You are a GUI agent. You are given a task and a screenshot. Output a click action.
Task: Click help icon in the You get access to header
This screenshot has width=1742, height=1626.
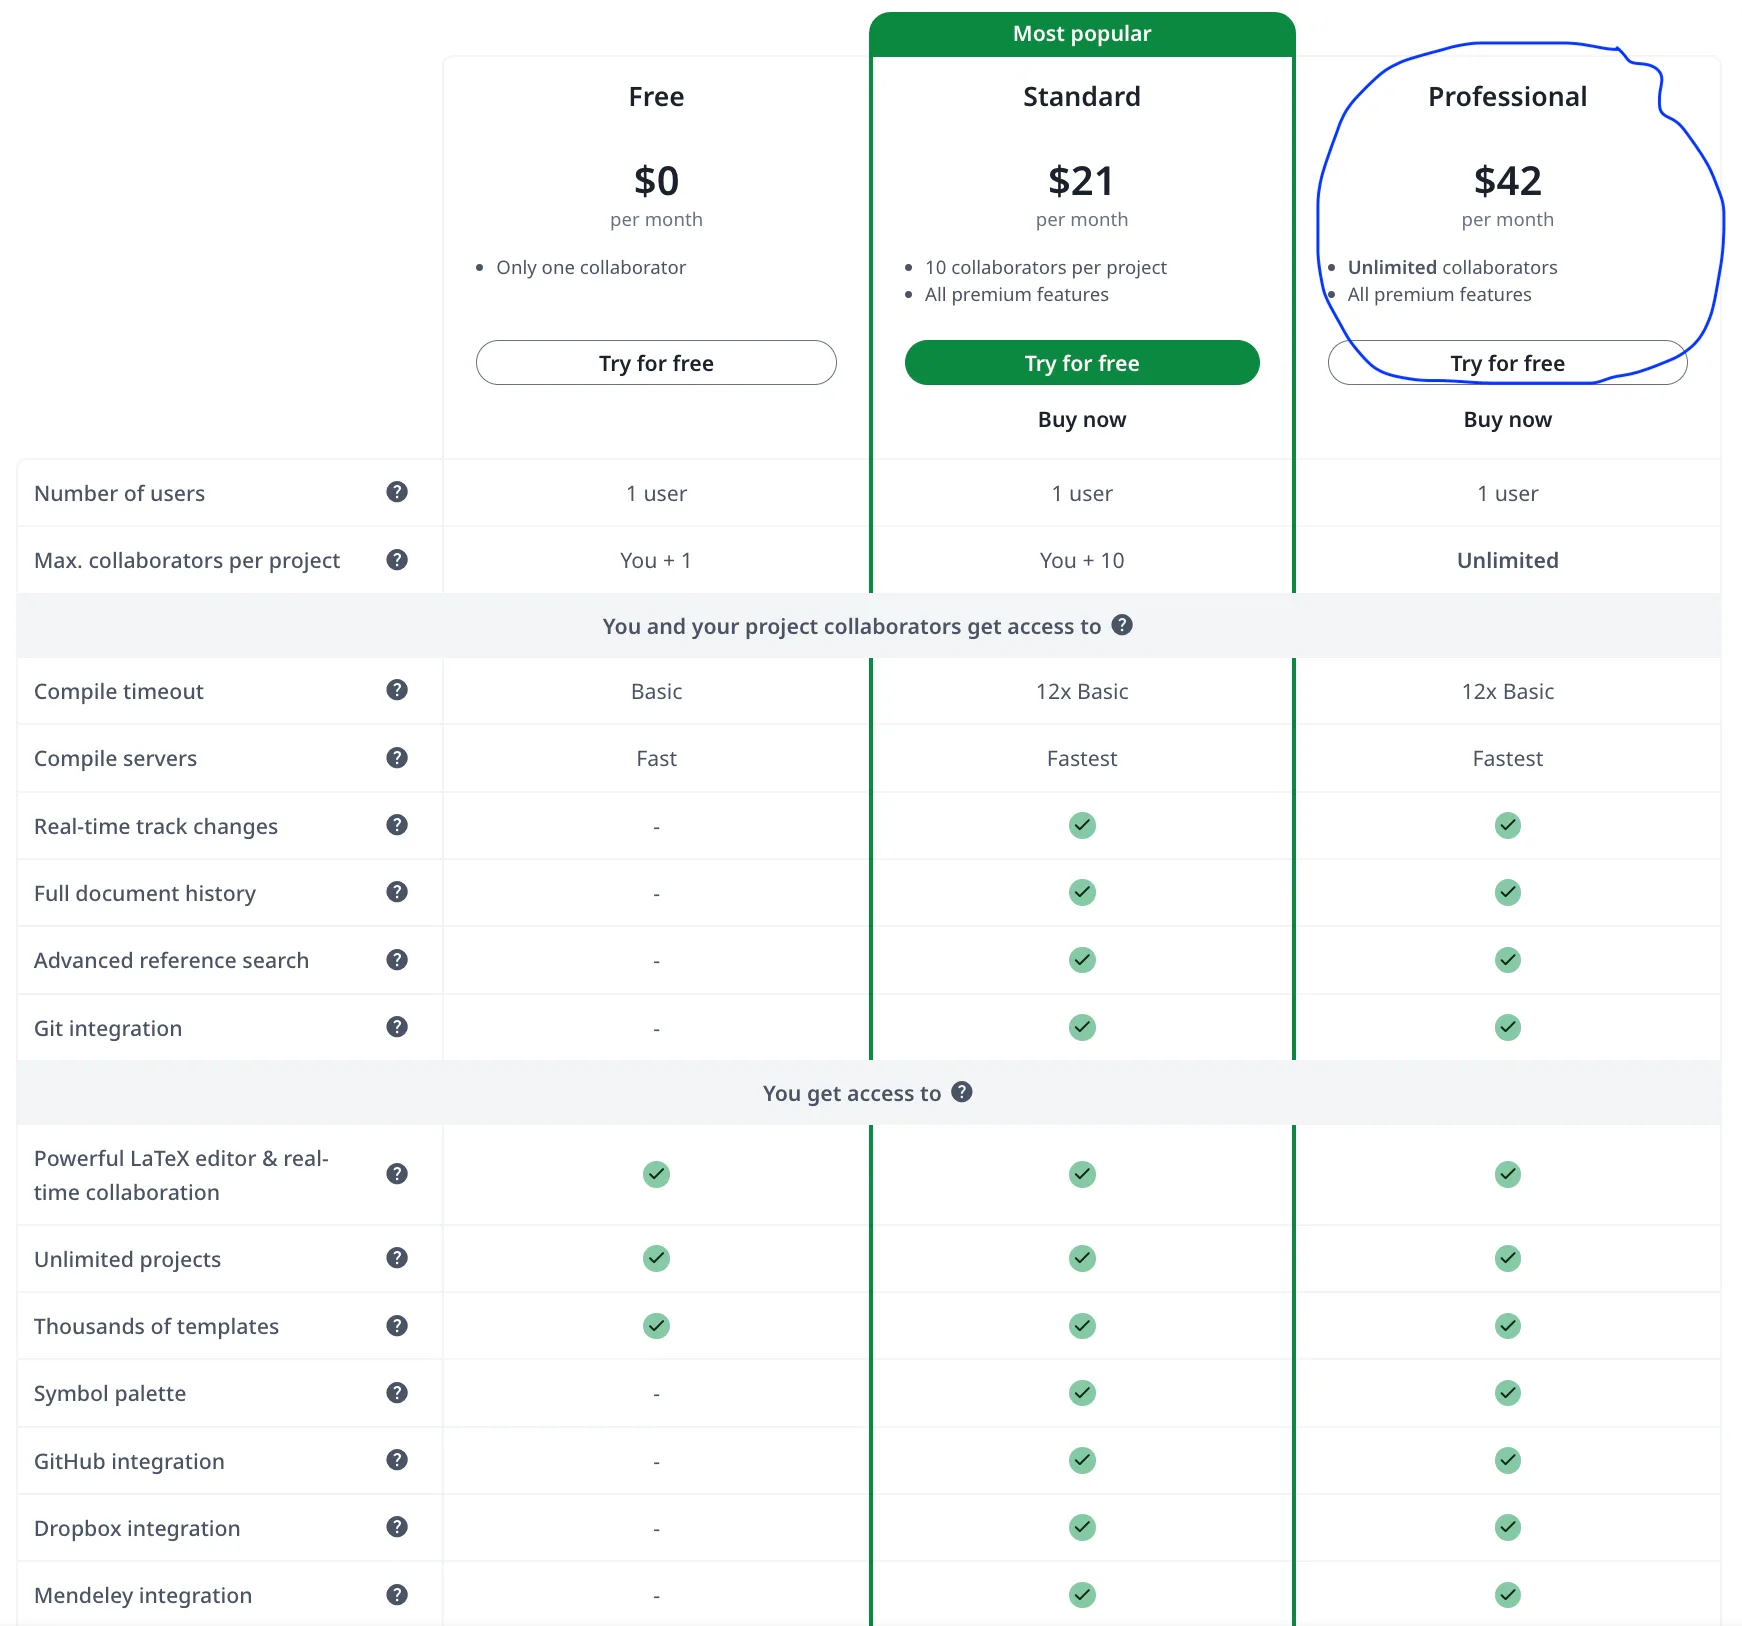[x=962, y=1092]
